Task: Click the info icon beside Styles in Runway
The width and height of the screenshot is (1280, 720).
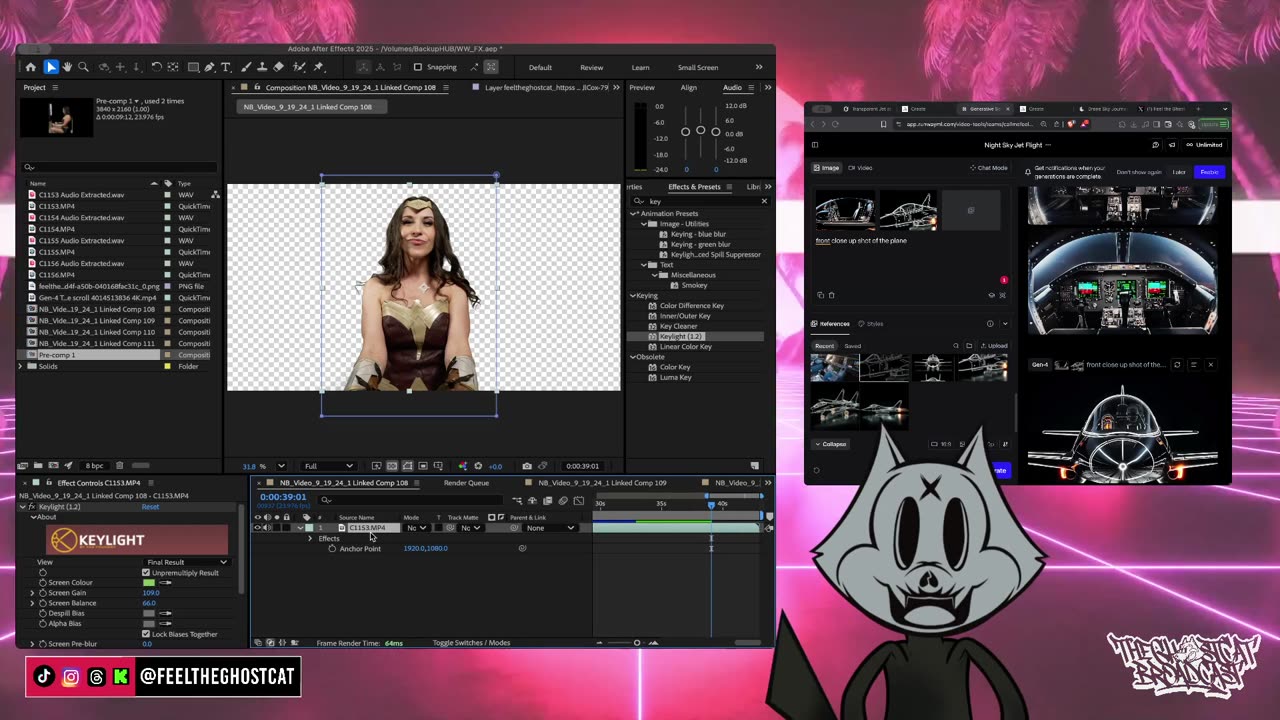Action: (x=990, y=324)
